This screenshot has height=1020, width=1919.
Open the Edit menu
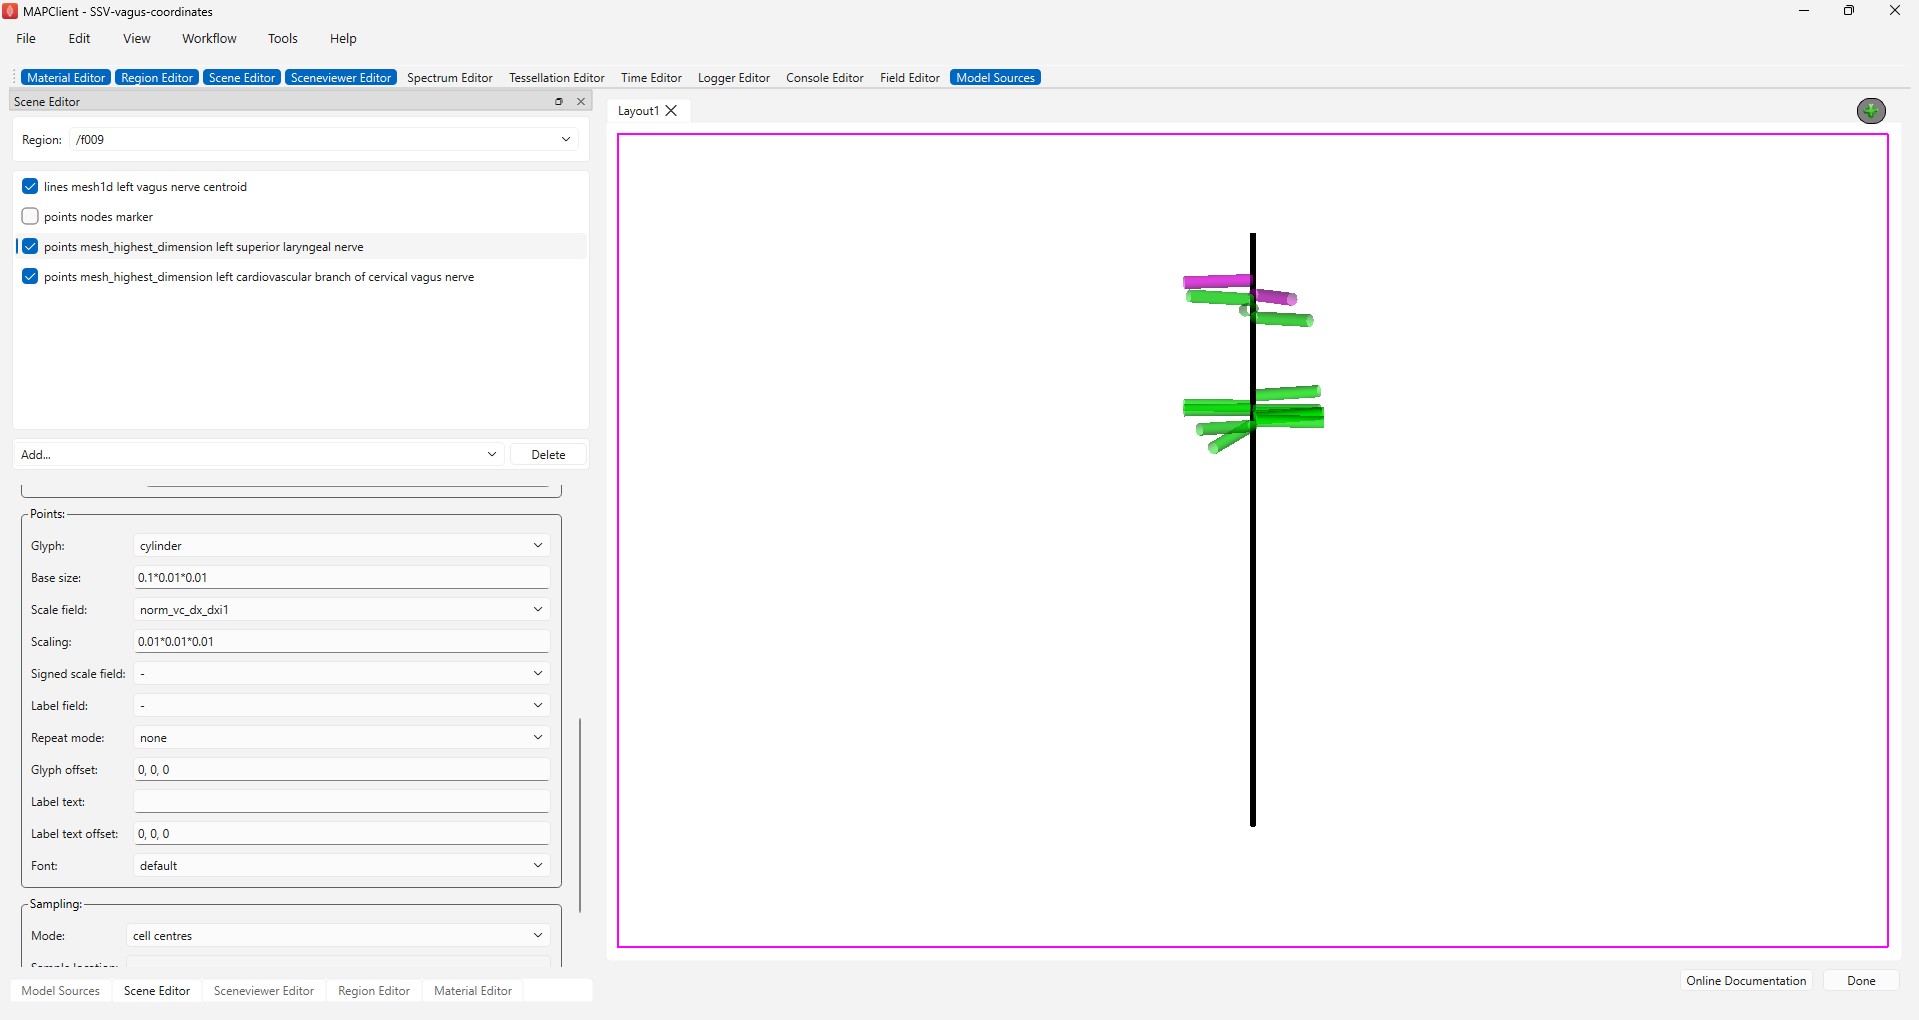79,39
